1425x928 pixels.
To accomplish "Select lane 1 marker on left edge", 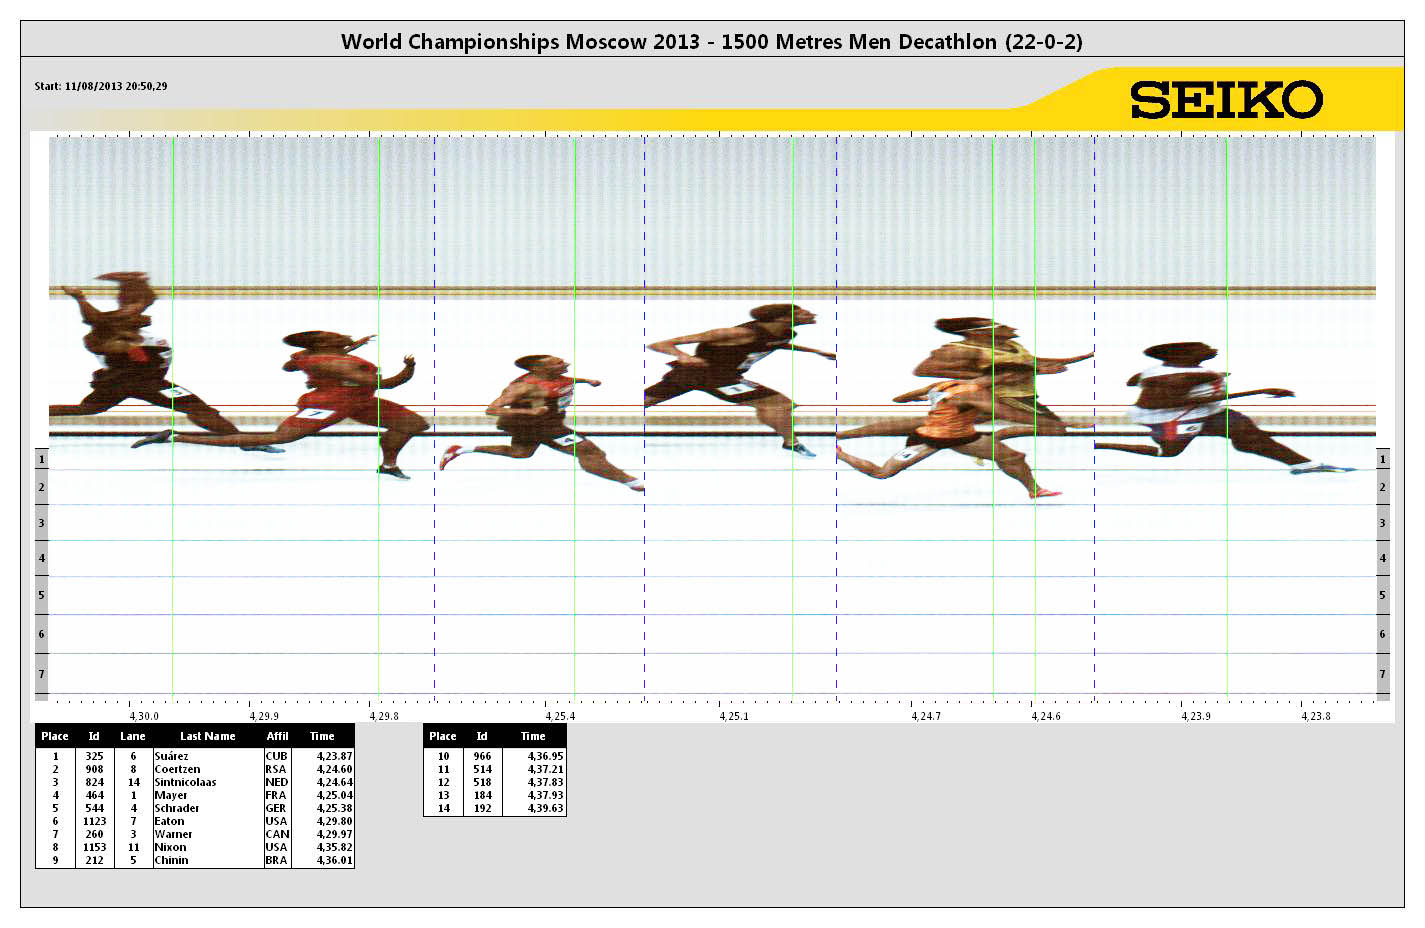I will pos(41,459).
